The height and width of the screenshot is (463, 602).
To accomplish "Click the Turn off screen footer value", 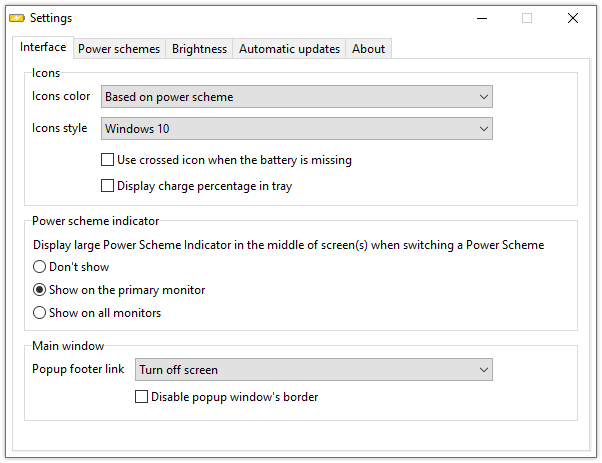I will (x=179, y=370).
